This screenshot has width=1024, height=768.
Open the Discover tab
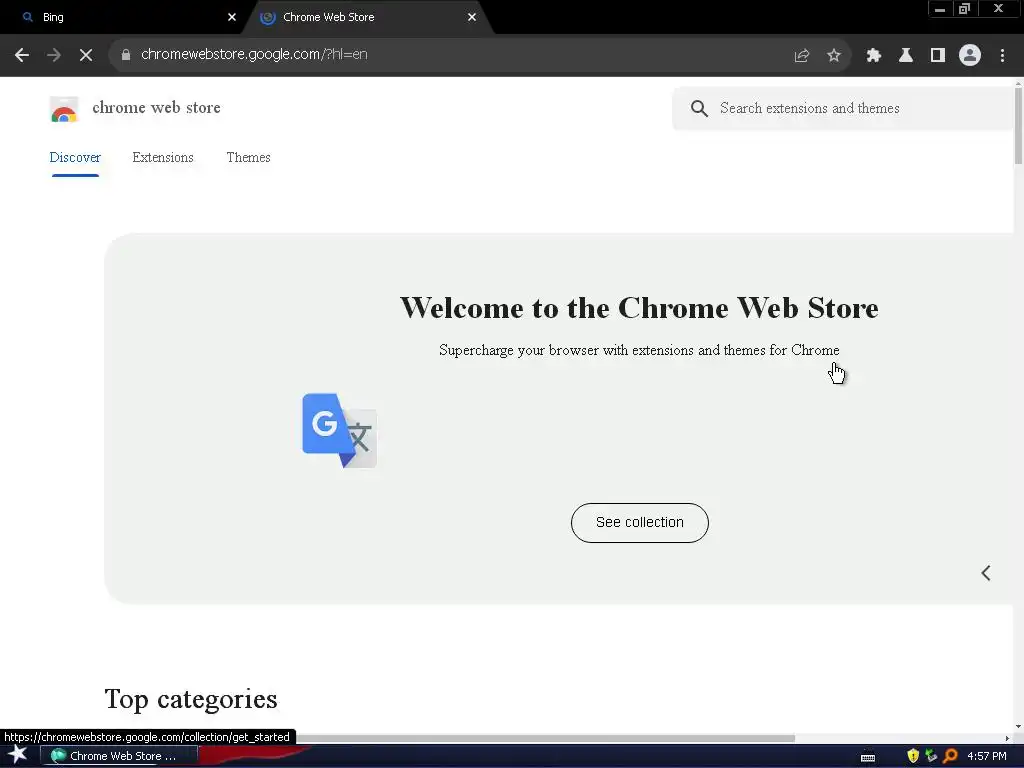coord(75,158)
